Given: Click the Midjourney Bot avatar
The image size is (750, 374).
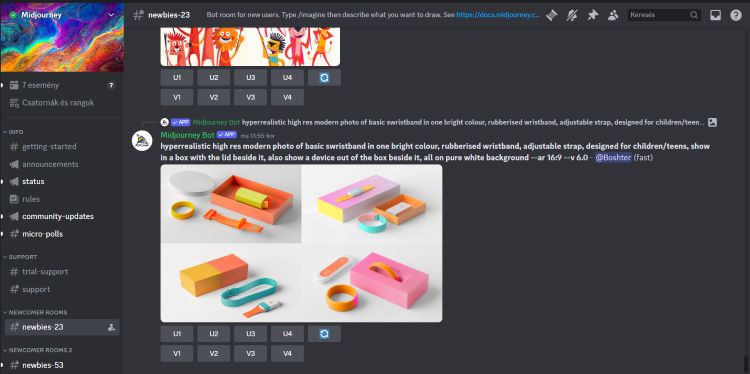Looking at the screenshot, I should point(142,141).
